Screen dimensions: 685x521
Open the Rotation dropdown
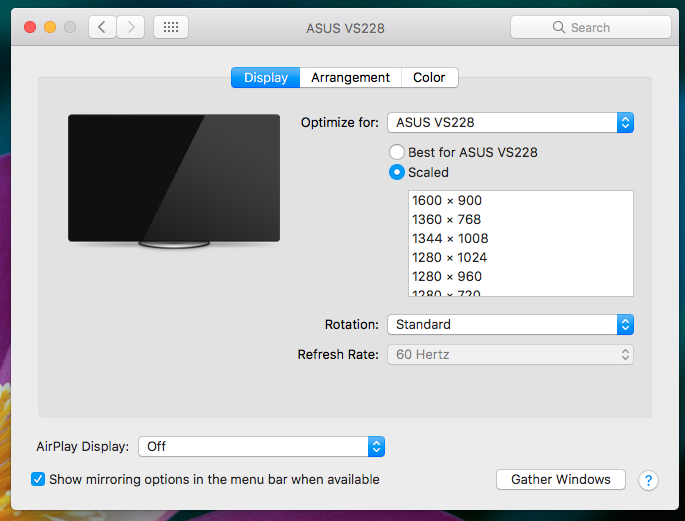click(x=510, y=324)
